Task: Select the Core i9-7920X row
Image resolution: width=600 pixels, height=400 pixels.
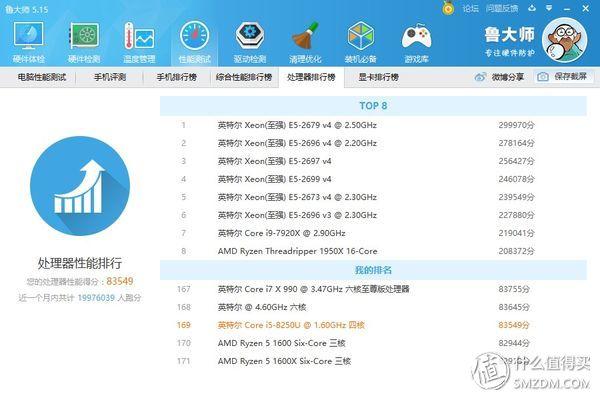Action: 373,233
